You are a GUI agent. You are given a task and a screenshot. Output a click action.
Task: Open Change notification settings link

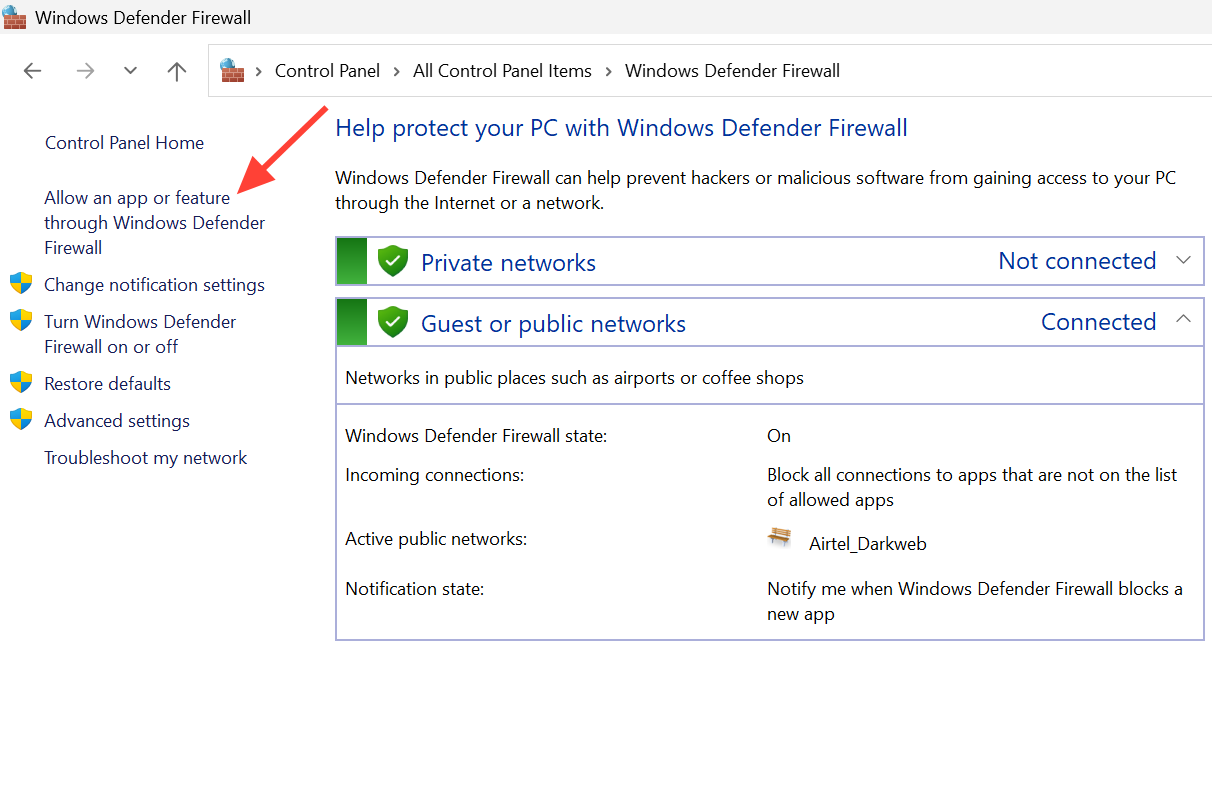pos(154,285)
